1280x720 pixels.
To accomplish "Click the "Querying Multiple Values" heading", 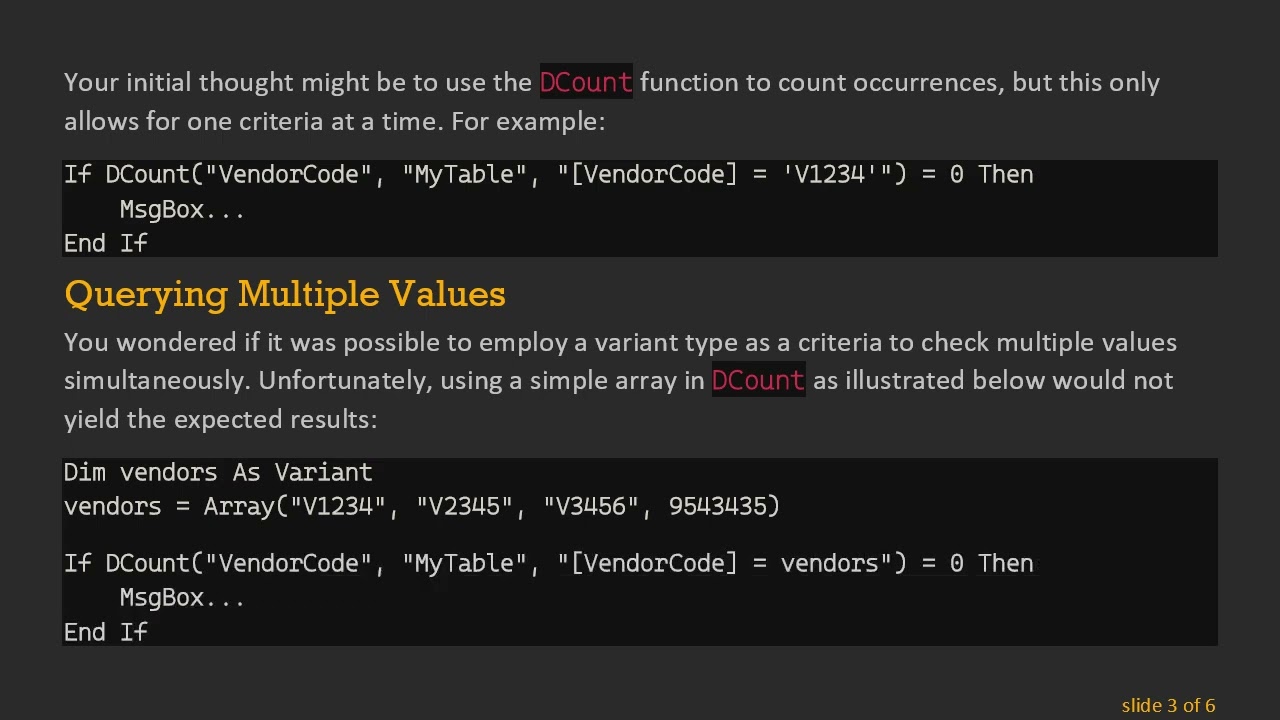I will 285,294.
